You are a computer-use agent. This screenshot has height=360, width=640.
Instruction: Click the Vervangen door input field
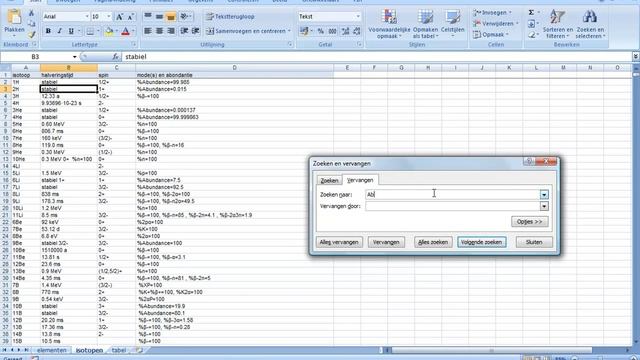453,206
